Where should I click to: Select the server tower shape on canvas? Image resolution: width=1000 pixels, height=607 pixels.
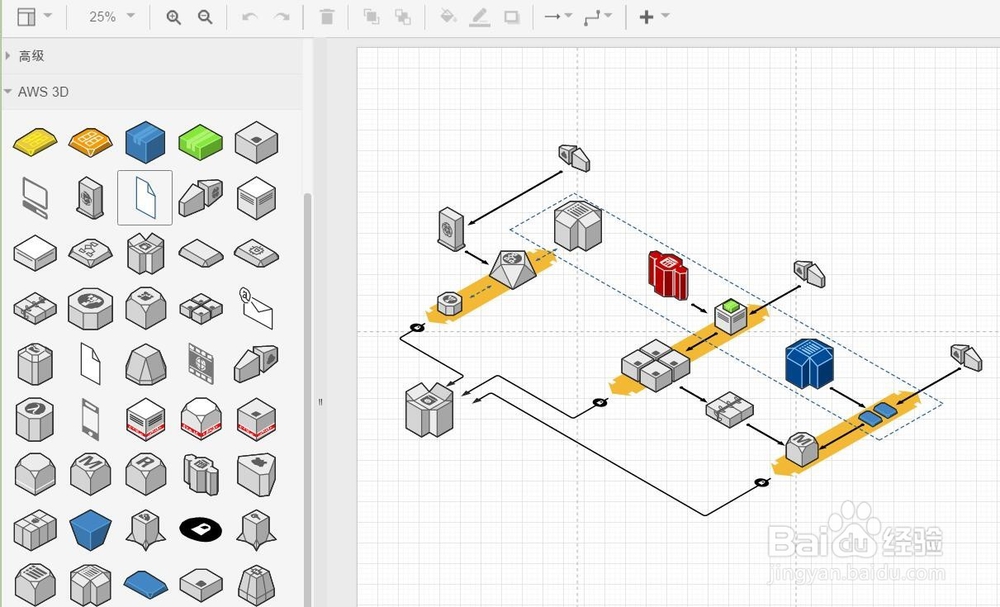(x=451, y=229)
